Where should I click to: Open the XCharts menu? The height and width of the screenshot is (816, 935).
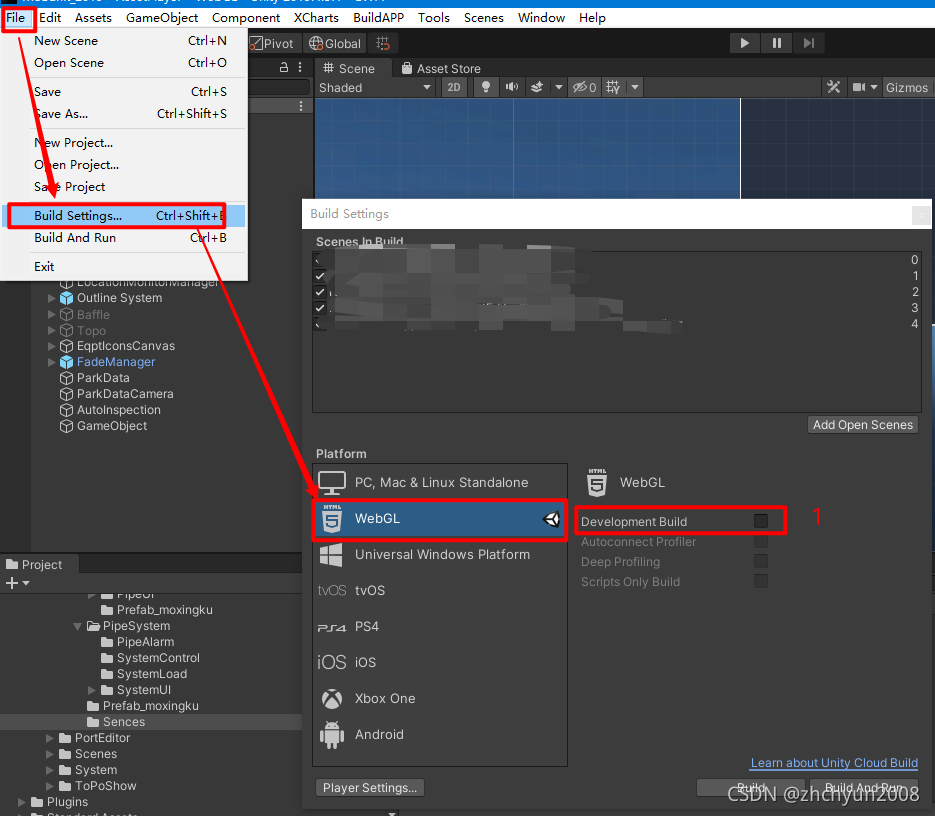tap(316, 18)
